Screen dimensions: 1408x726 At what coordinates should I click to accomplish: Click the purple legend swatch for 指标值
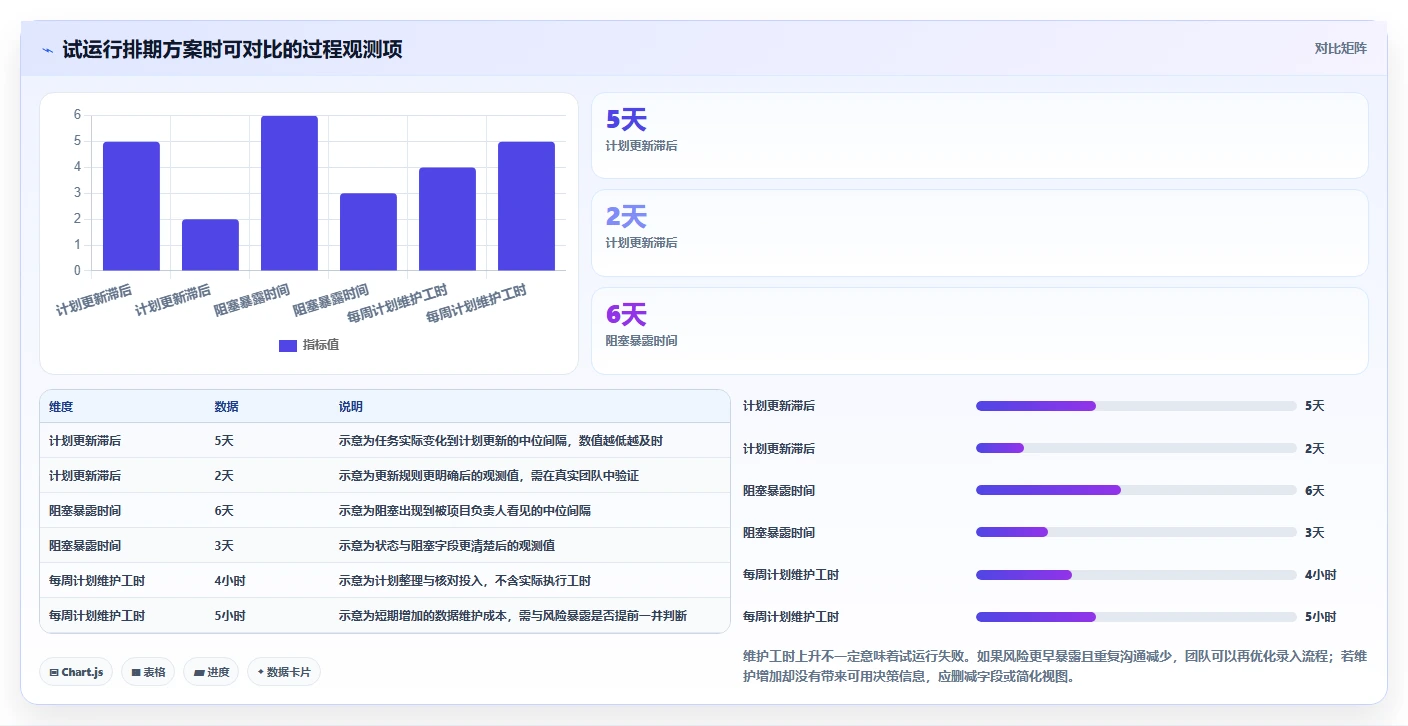288,345
